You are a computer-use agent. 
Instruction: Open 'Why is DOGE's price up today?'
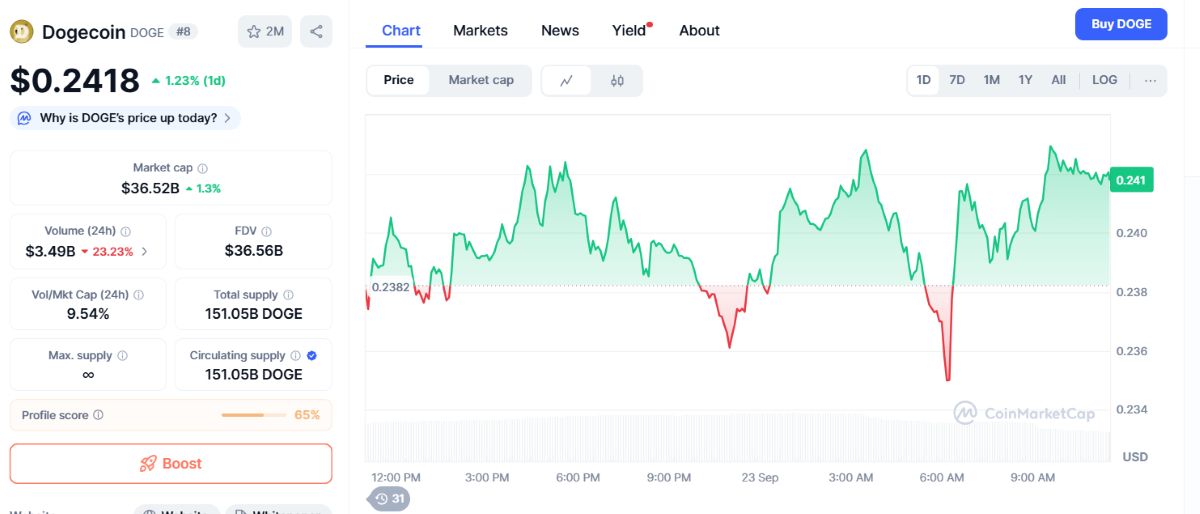click(125, 118)
